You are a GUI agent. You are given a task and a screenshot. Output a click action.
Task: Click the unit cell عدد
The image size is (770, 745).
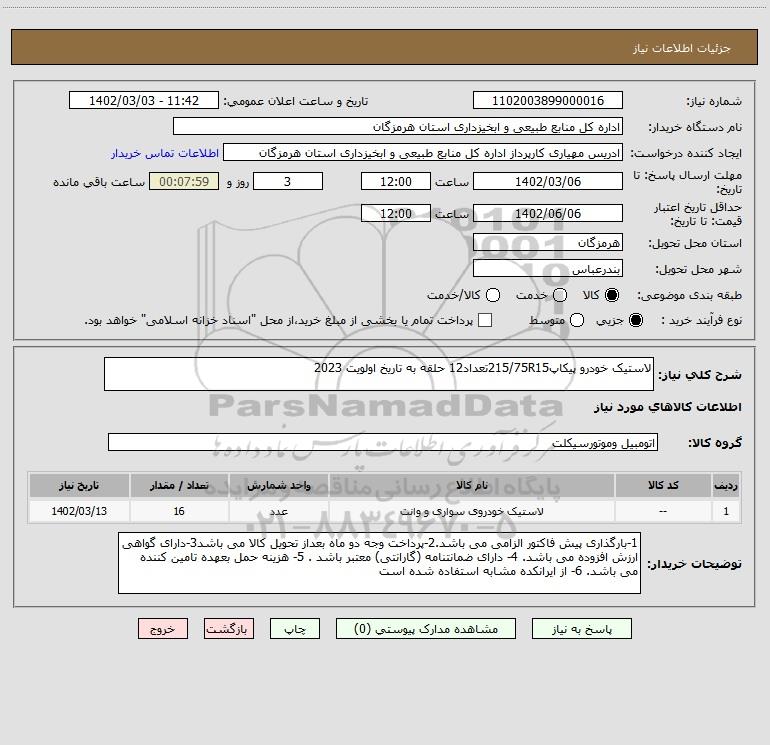278,511
